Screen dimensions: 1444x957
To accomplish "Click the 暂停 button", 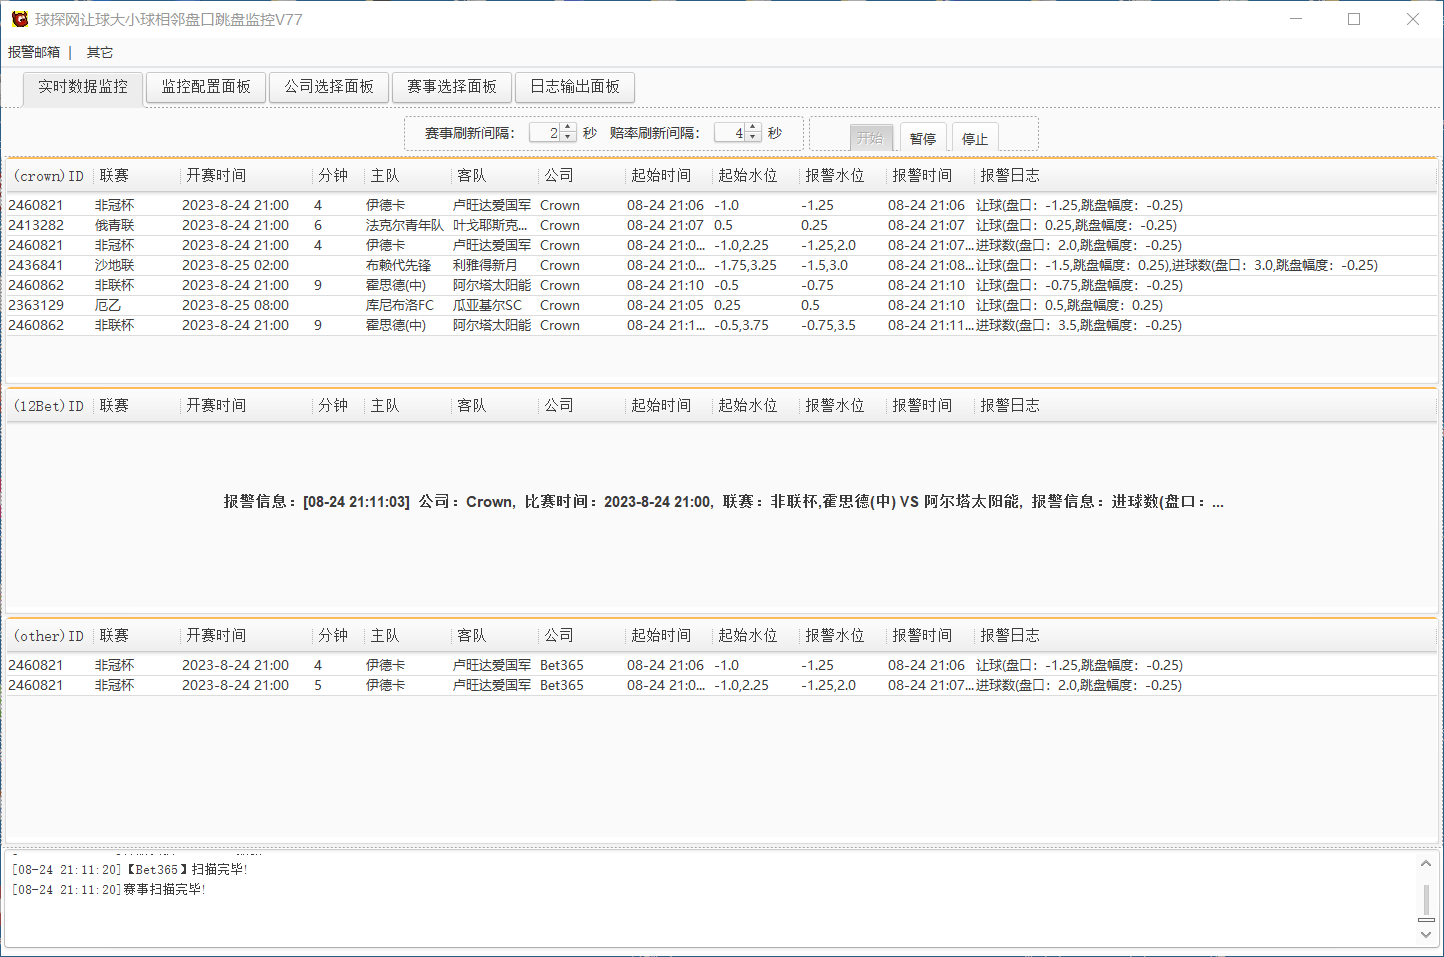I will coord(923,139).
